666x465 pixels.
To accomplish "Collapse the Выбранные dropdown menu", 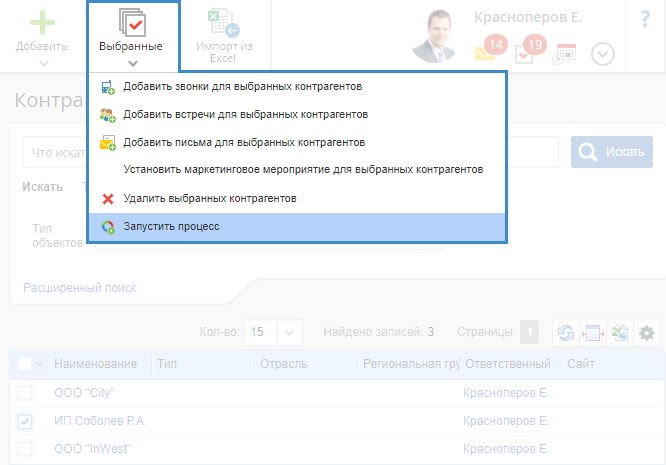I will [132, 36].
